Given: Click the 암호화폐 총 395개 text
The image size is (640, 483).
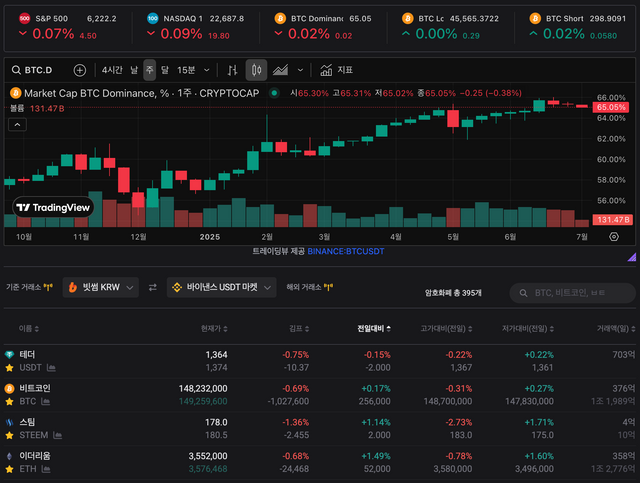Looking at the screenshot, I should tap(453, 293).
